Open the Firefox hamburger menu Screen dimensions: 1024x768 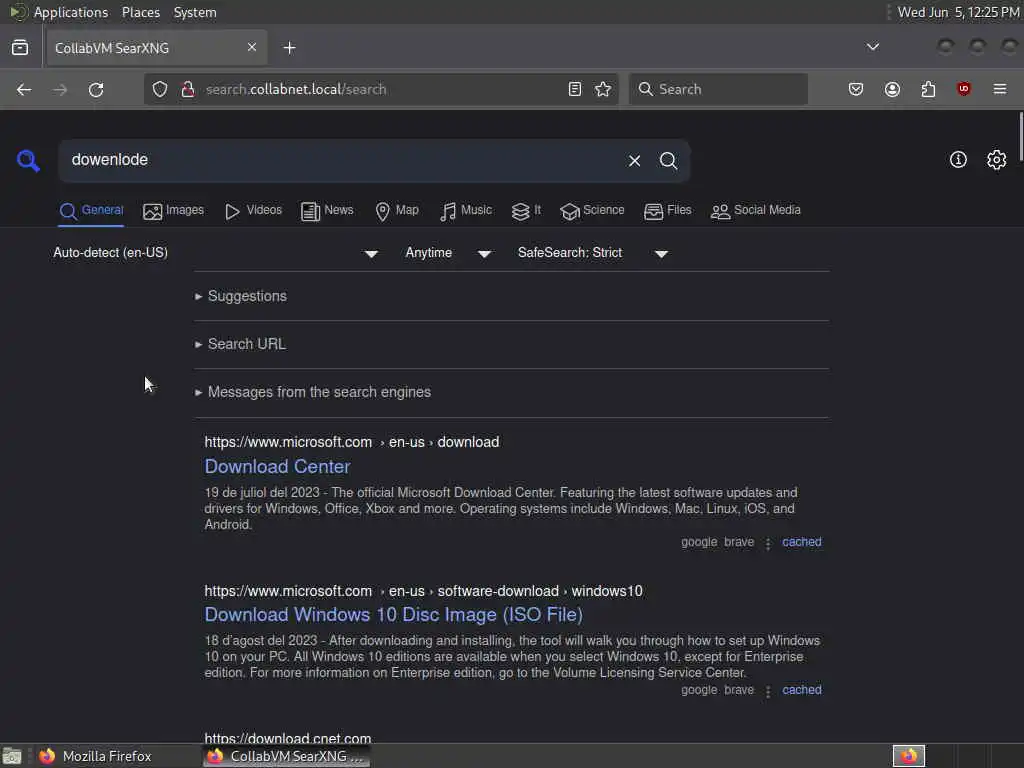[x=999, y=89]
